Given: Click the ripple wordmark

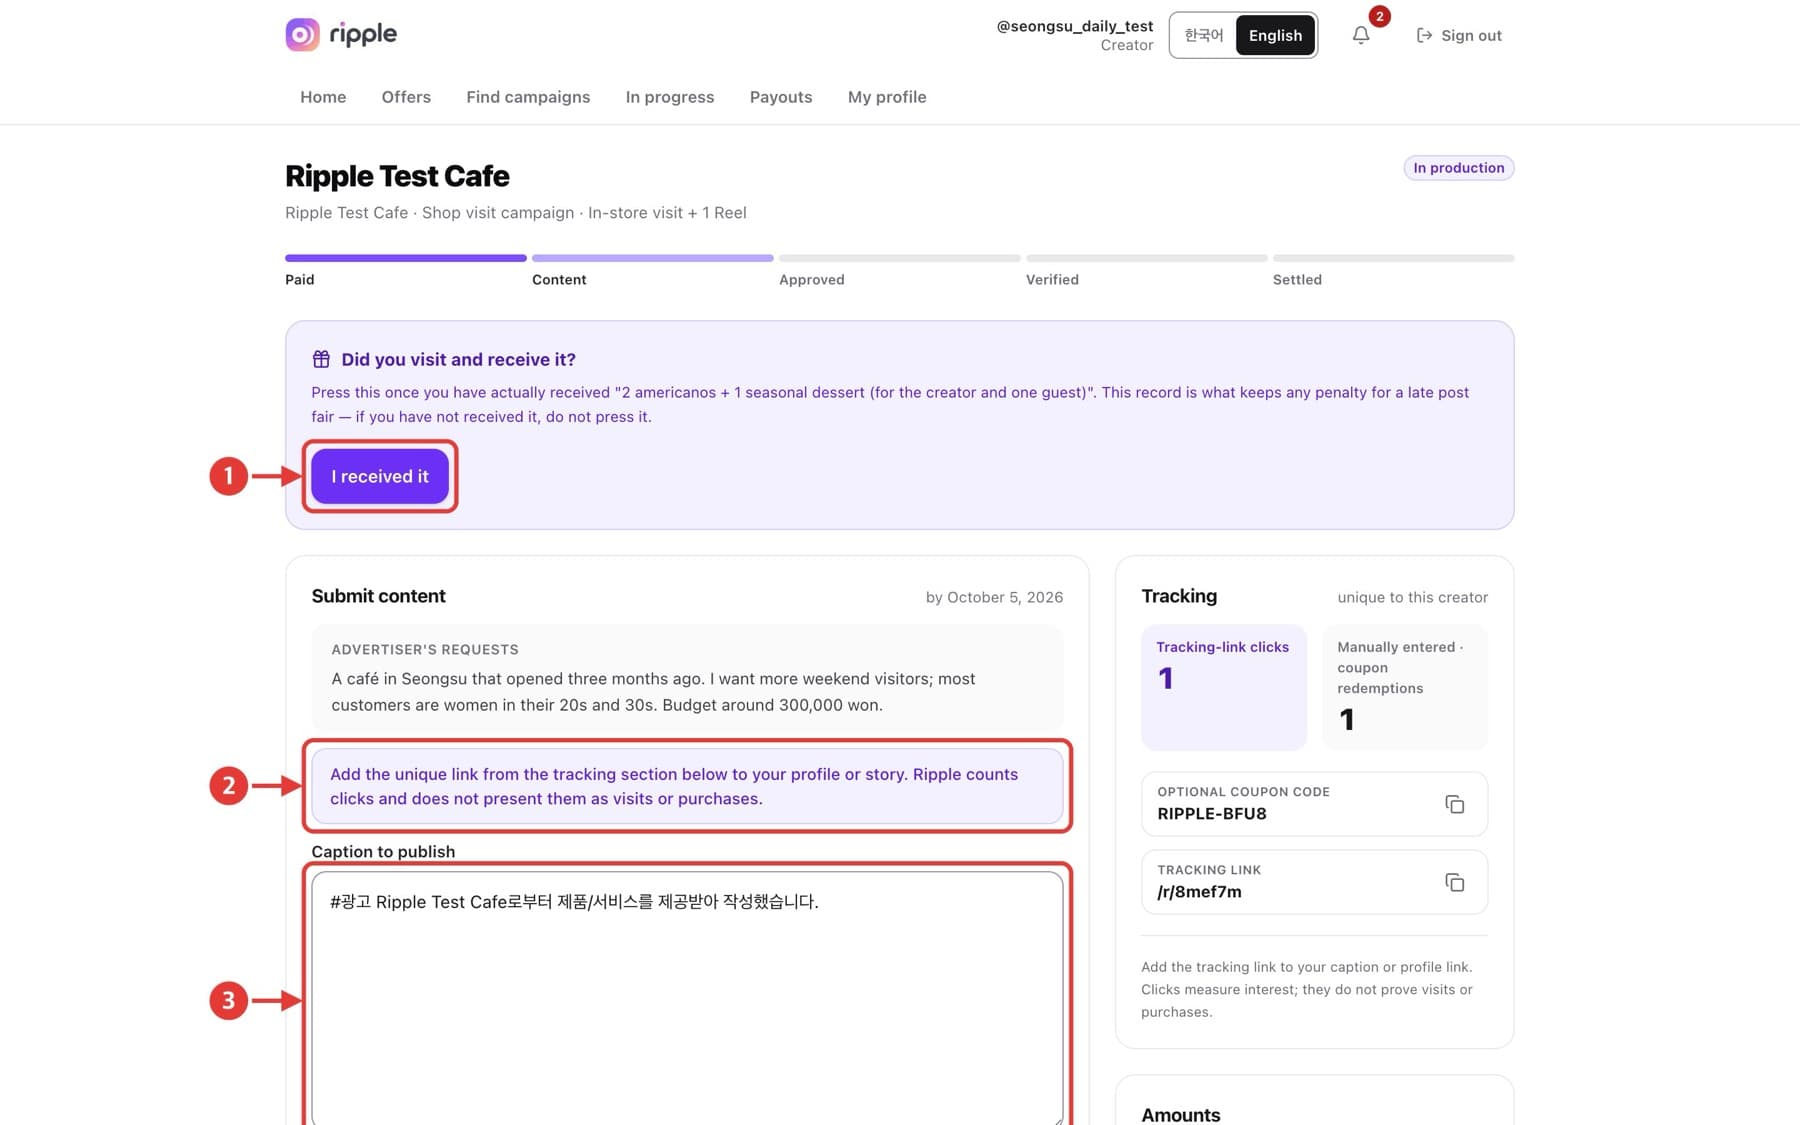Looking at the screenshot, I should coord(363,34).
